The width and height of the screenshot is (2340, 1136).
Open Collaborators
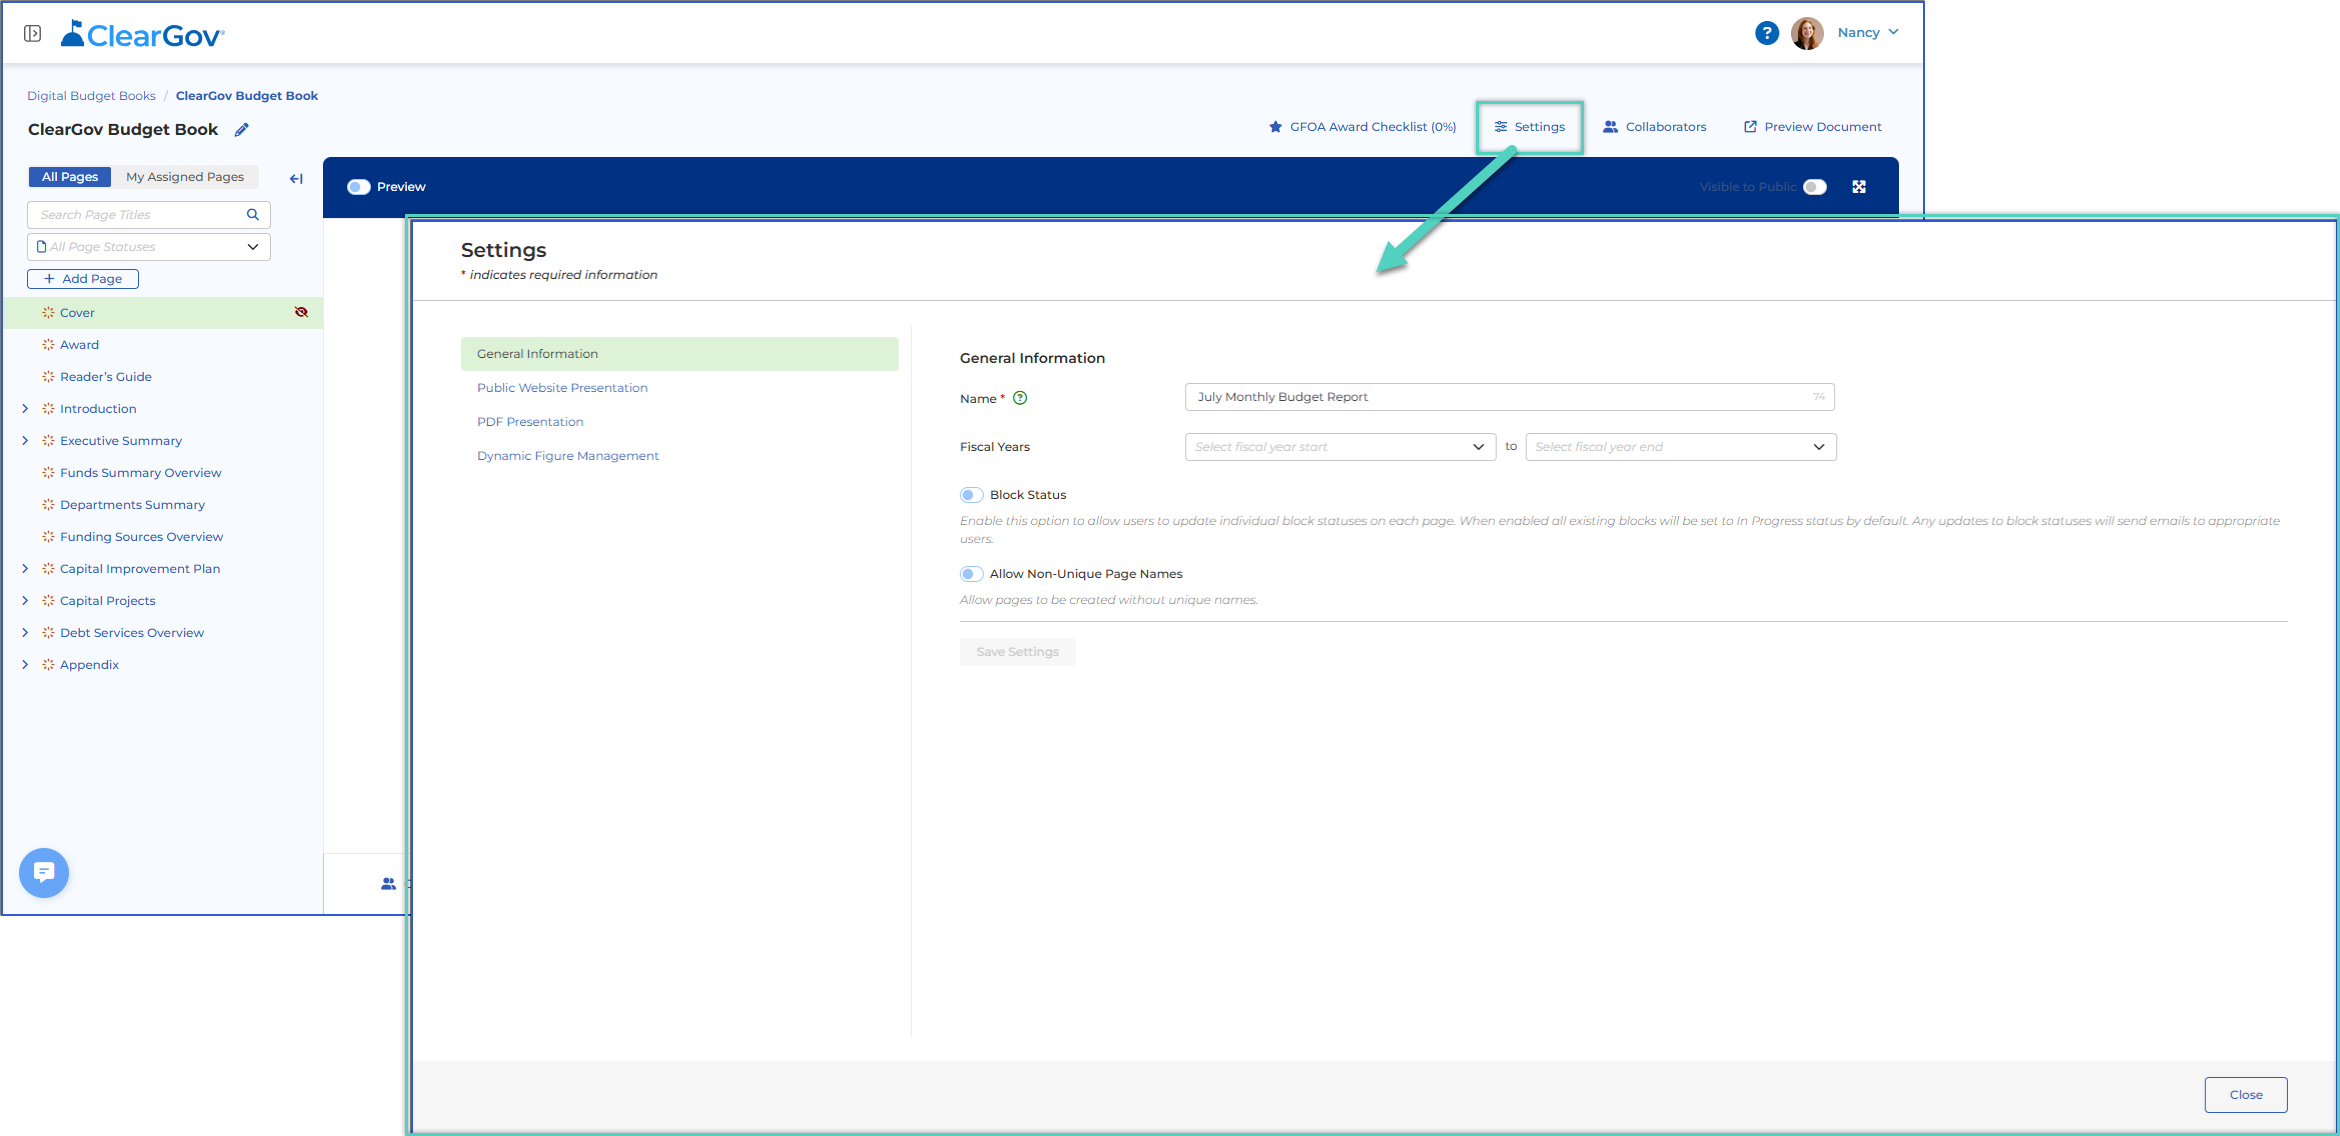1655,127
